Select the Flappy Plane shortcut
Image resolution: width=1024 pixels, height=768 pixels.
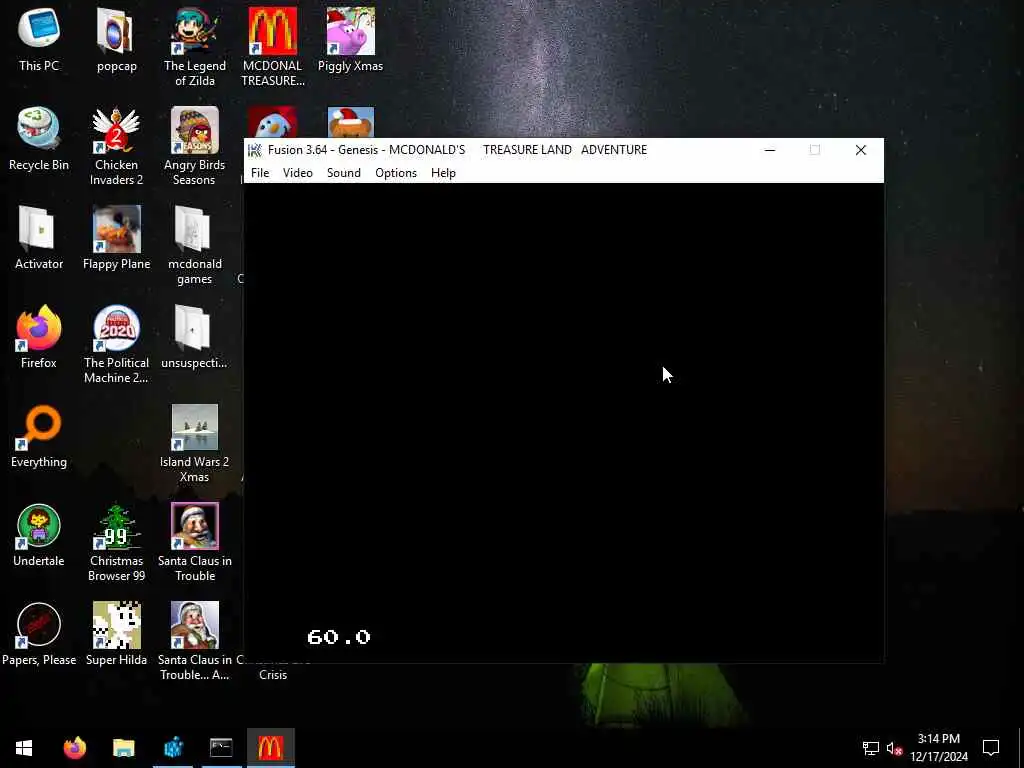tap(116, 238)
